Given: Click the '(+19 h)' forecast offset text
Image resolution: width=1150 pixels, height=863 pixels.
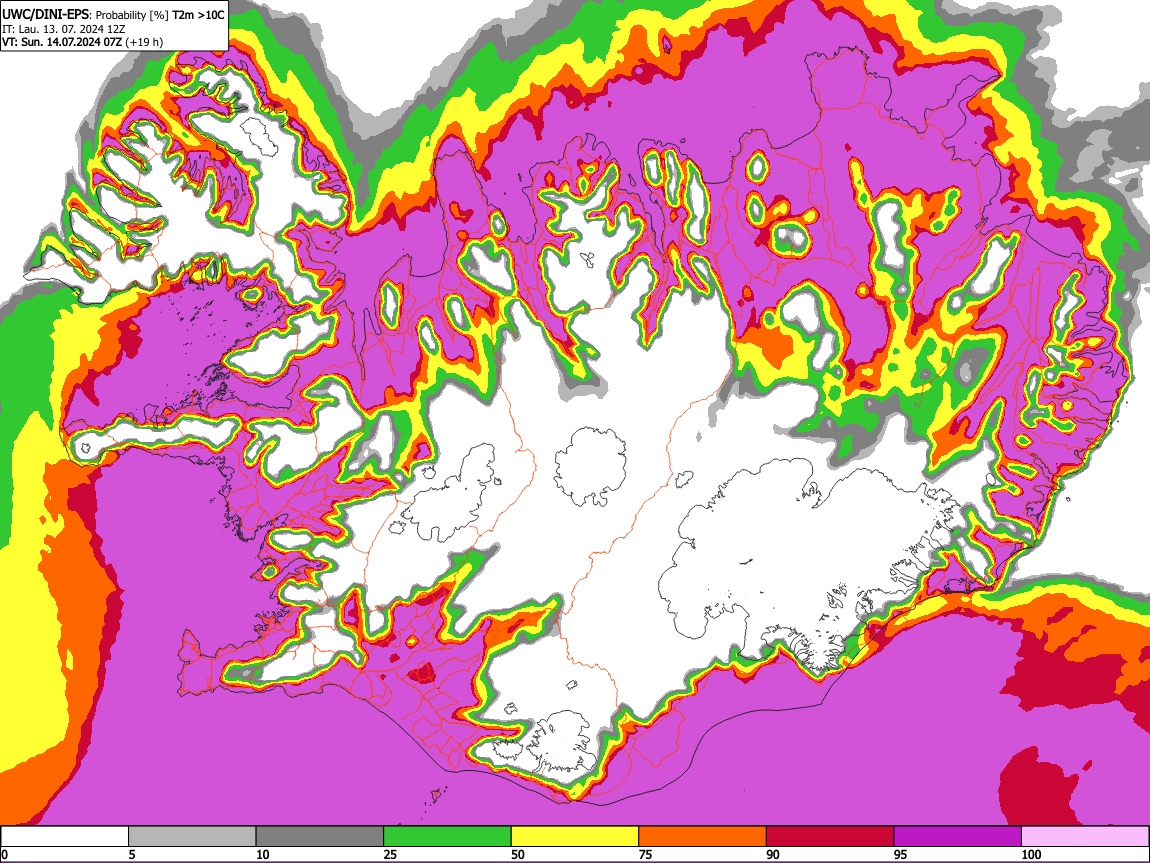Looking at the screenshot, I should (x=144, y=42).
